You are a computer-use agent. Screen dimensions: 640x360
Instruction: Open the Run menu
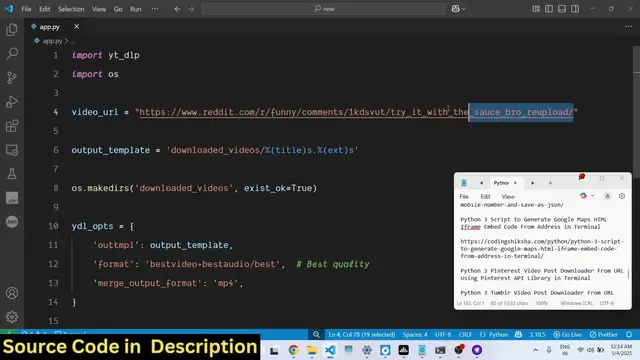click(x=136, y=9)
